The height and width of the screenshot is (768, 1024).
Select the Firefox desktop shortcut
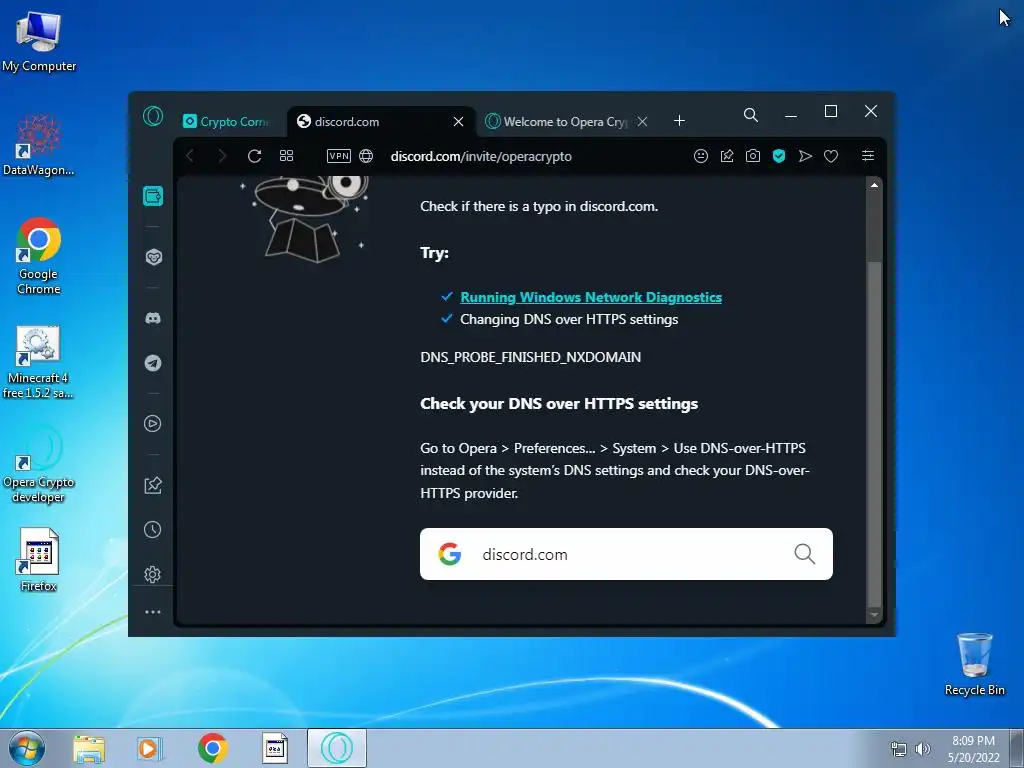click(x=39, y=560)
